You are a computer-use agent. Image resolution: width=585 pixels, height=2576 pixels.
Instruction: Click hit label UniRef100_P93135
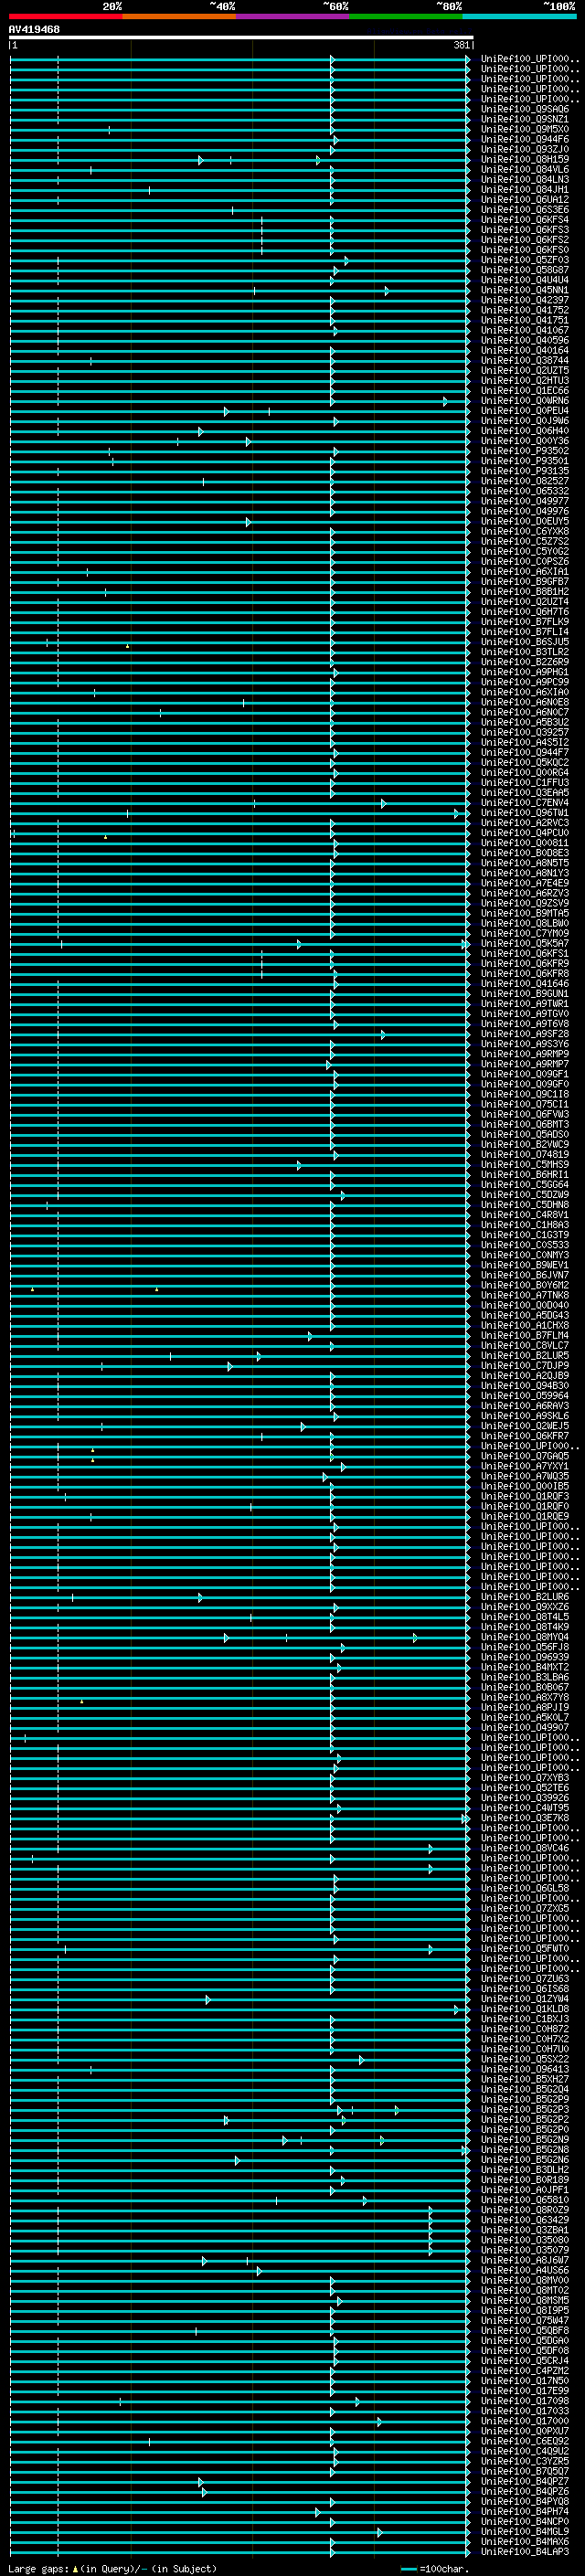pyautogui.click(x=524, y=472)
